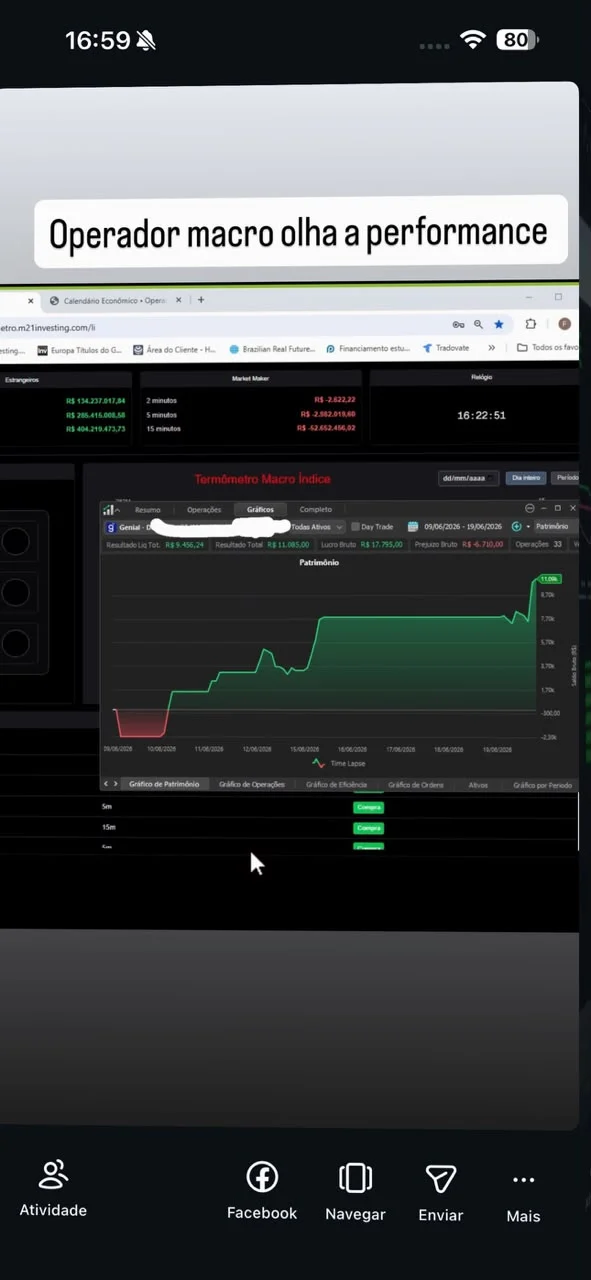Select the Gráfico de Eficiência bottom tab
591x1280 pixels.
coord(336,784)
